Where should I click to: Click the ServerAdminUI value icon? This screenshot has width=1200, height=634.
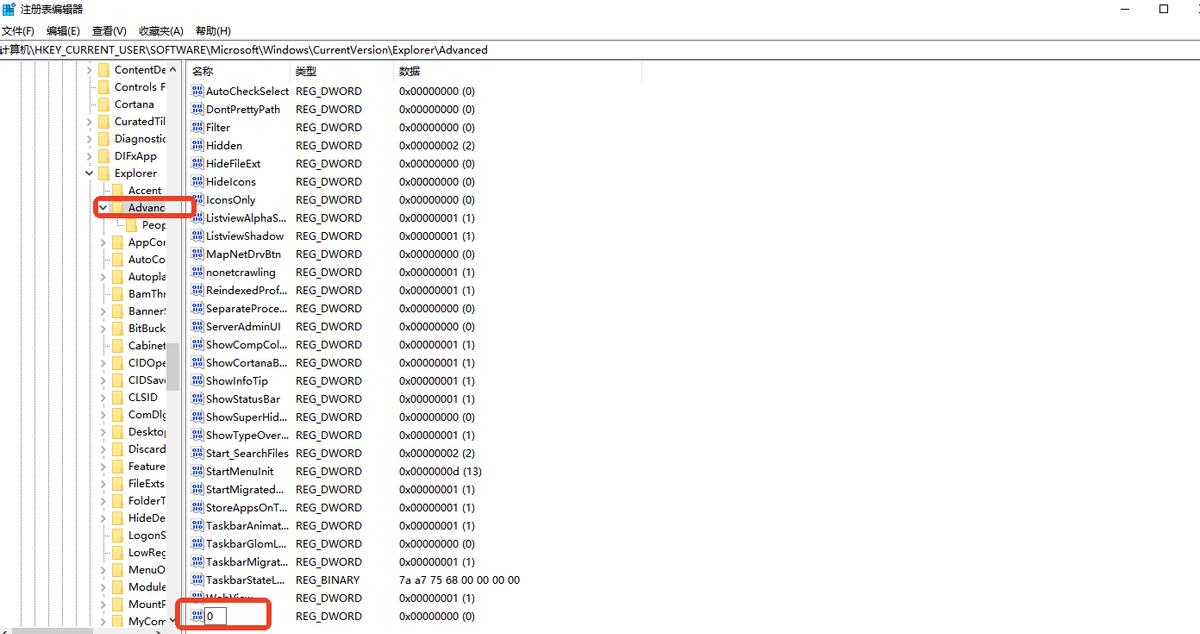coord(197,326)
